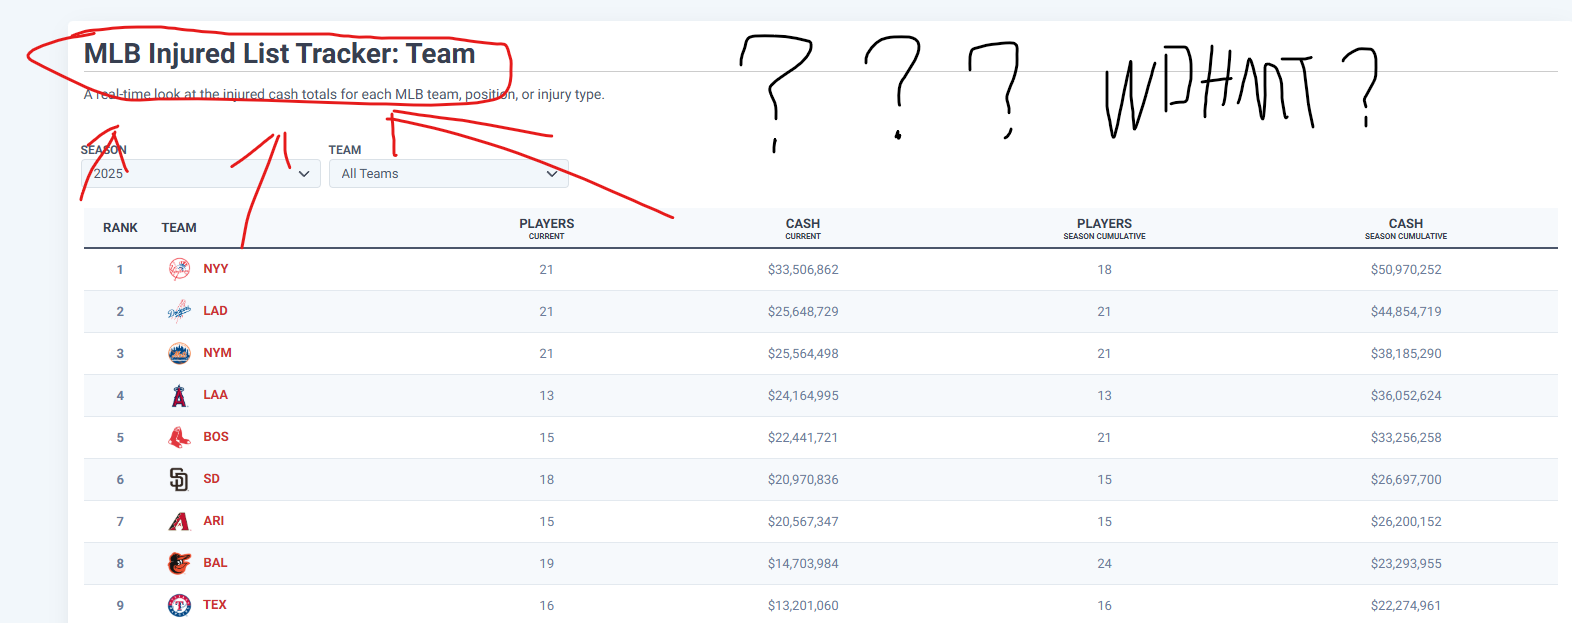Click the $26,200,152 cumulative cash value
1572x623 pixels.
pyautogui.click(x=1406, y=522)
